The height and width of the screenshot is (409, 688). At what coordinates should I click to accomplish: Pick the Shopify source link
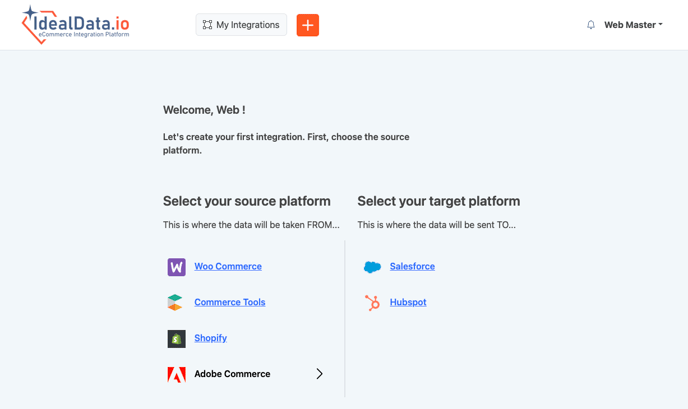coord(210,338)
